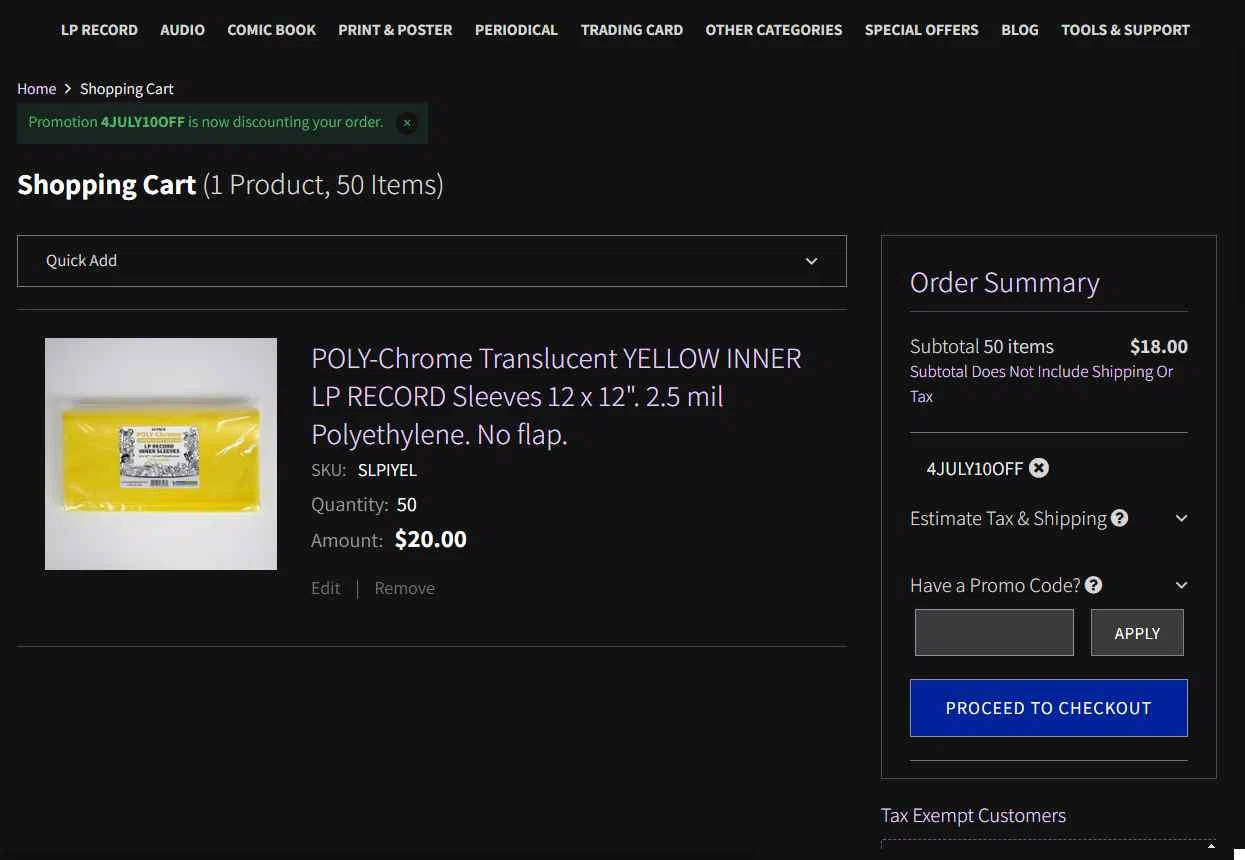The width and height of the screenshot is (1245, 860).
Task: Remove the 4JULY10OFF promo code with the x icon
Action: (1039, 468)
